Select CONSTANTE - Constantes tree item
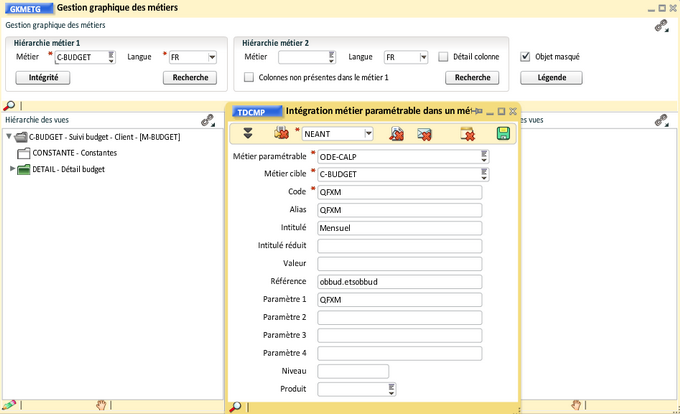This screenshot has height=414, width=680. [x=74, y=153]
